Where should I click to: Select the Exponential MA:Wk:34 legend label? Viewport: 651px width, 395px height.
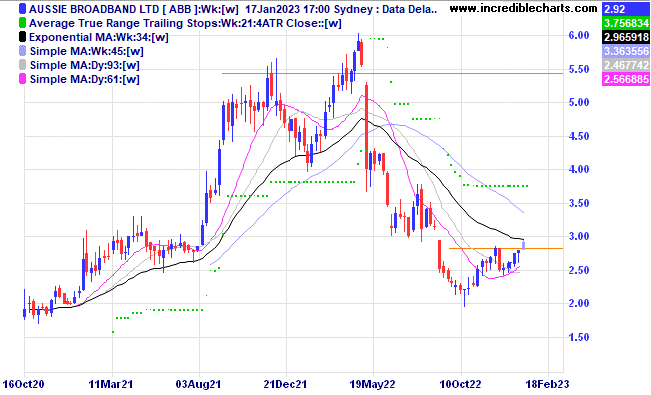[x=99, y=37]
